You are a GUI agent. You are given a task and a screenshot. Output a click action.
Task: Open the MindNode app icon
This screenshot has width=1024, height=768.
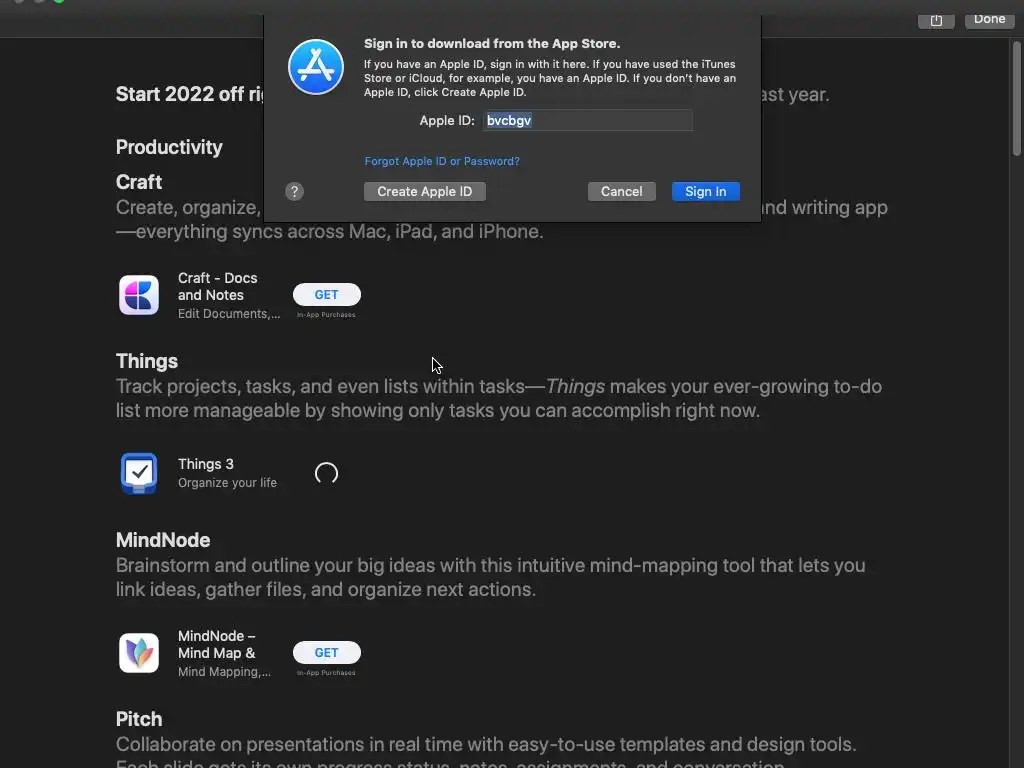point(138,652)
